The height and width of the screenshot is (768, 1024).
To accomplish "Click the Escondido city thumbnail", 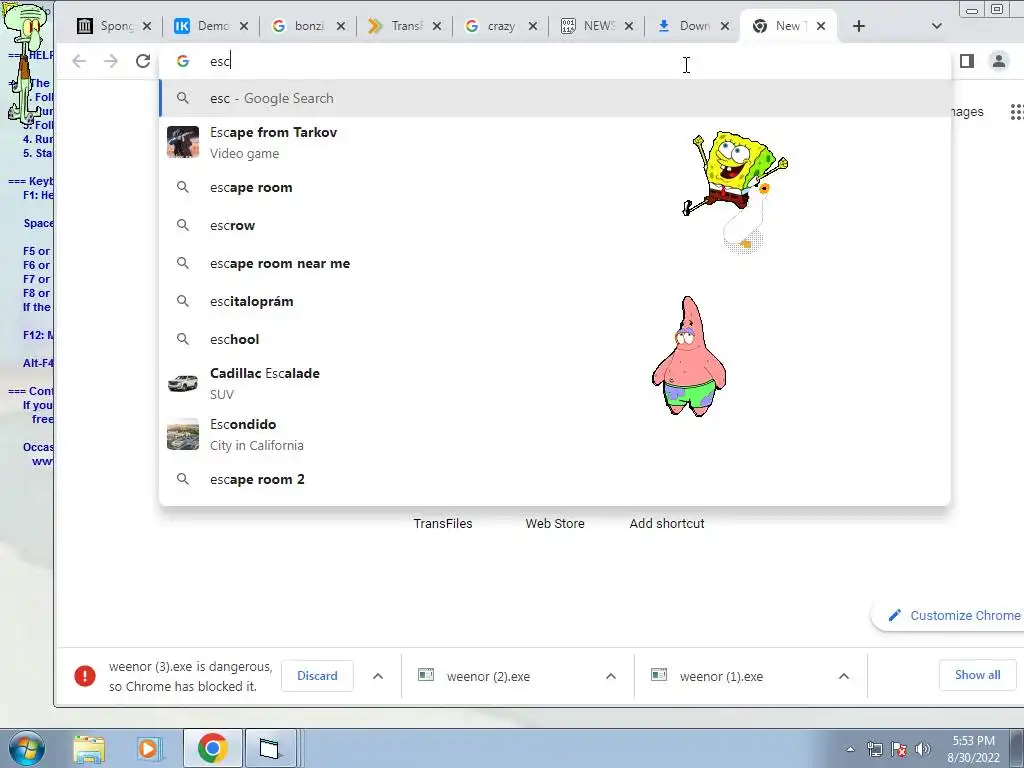I will click(183, 434).
